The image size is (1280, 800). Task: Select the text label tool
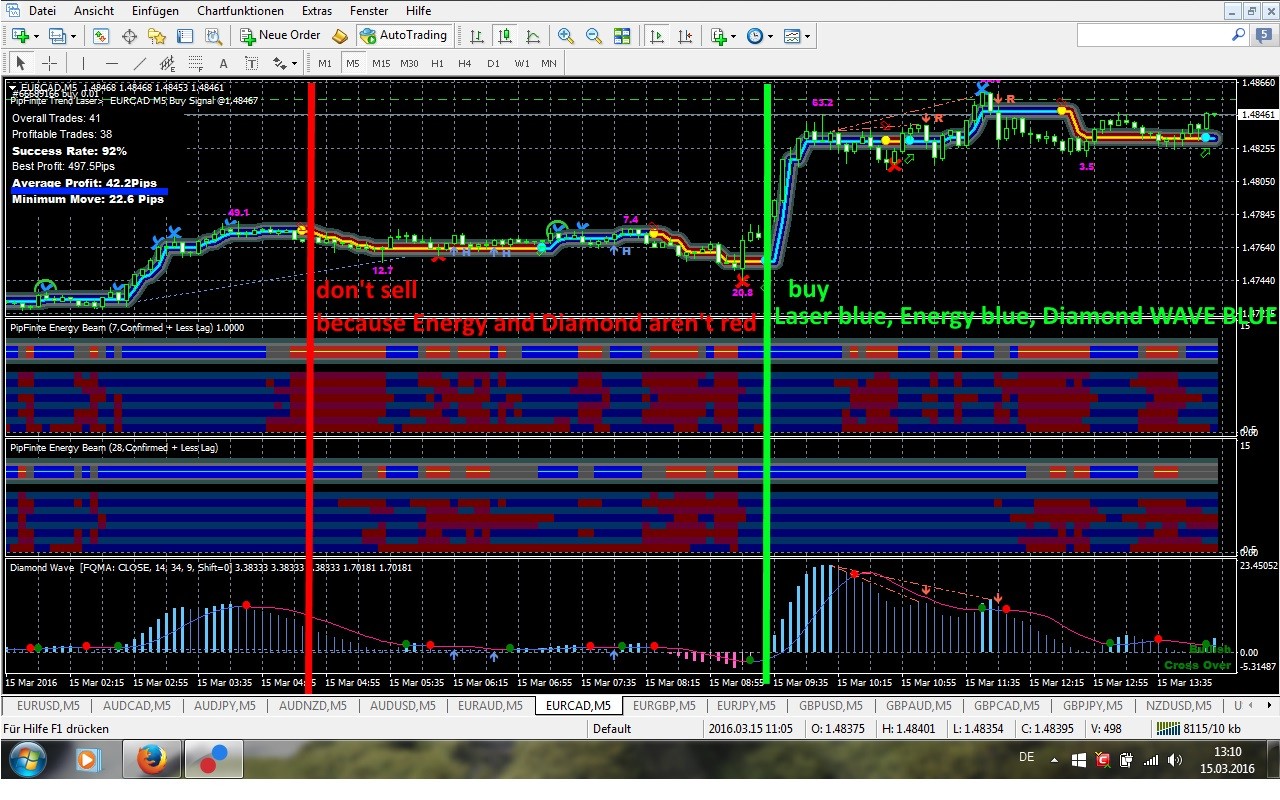click(251, 63)
